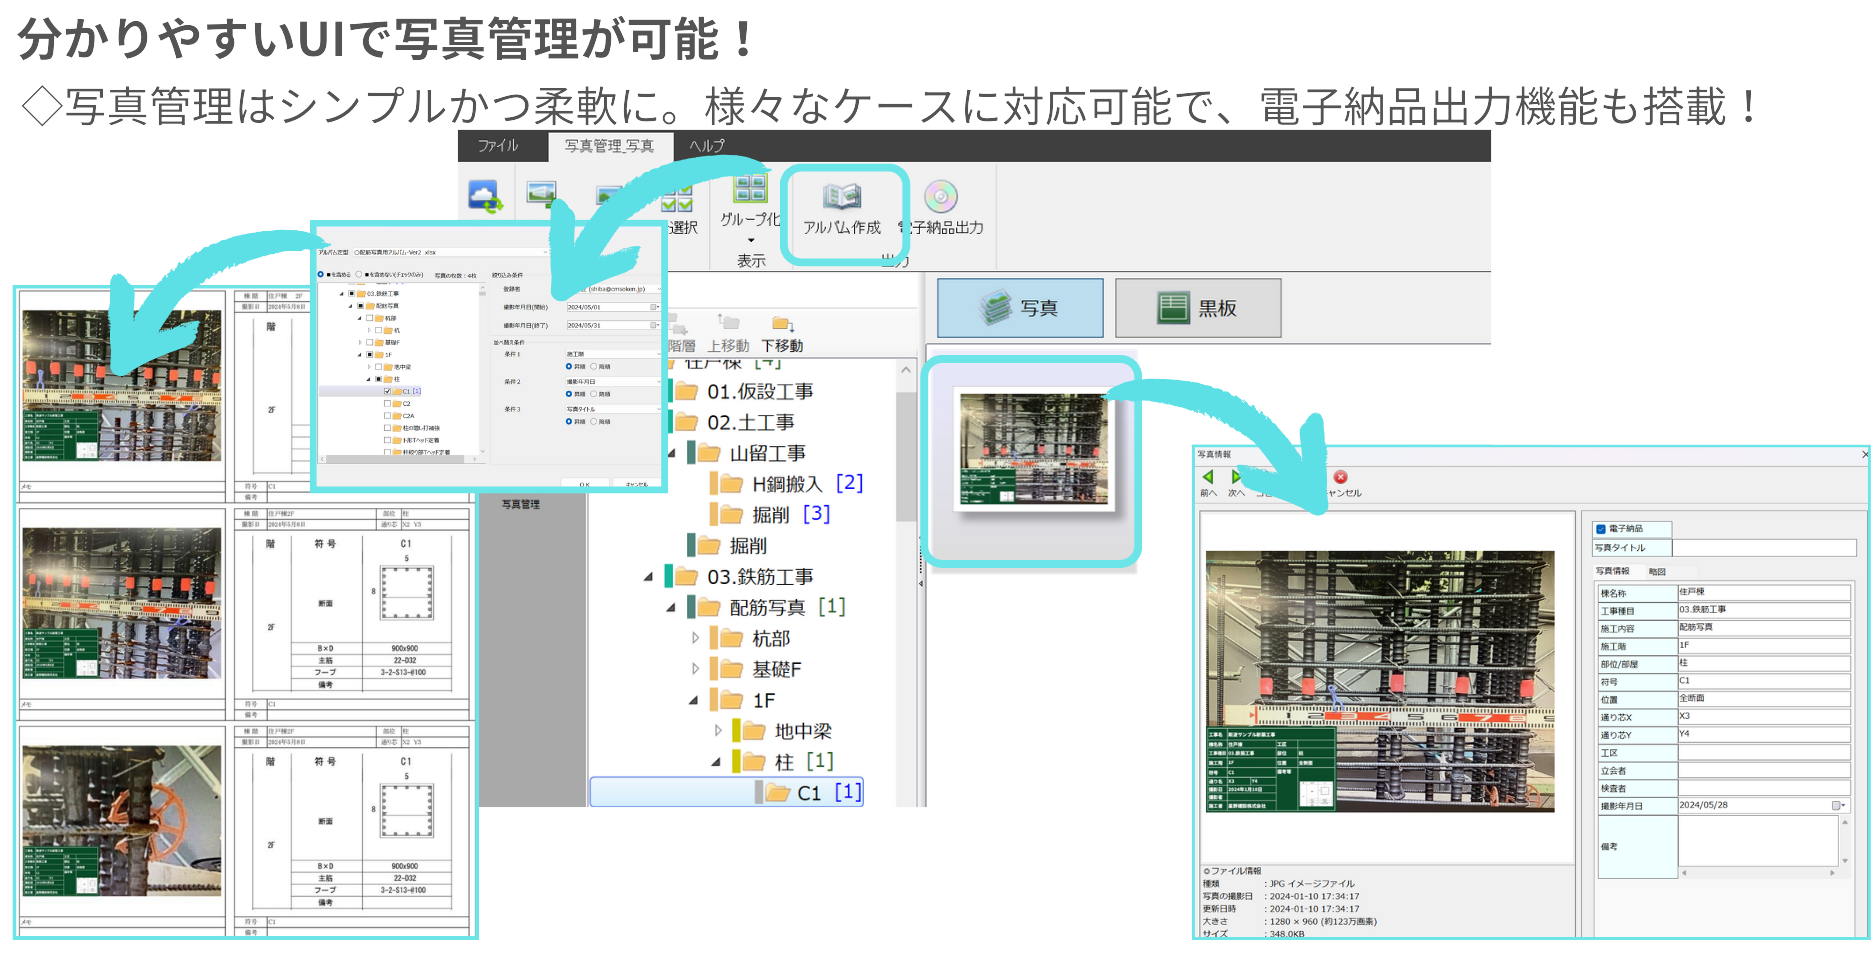Expand the 基礎F tree node

[x=695, y=669]
